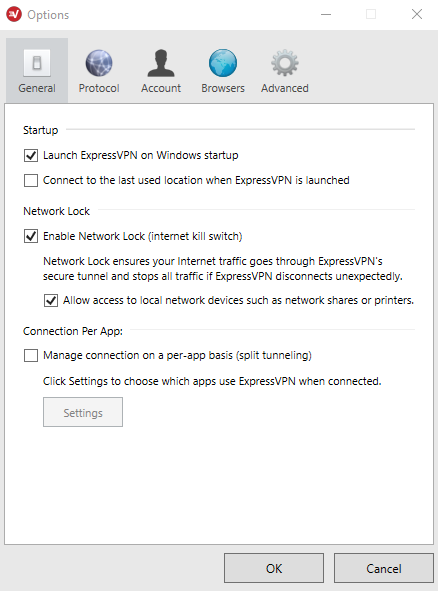Switch to the Account tab label
Image resolution: width=438 pixels, height=591 pixels.
click(161, 88)
